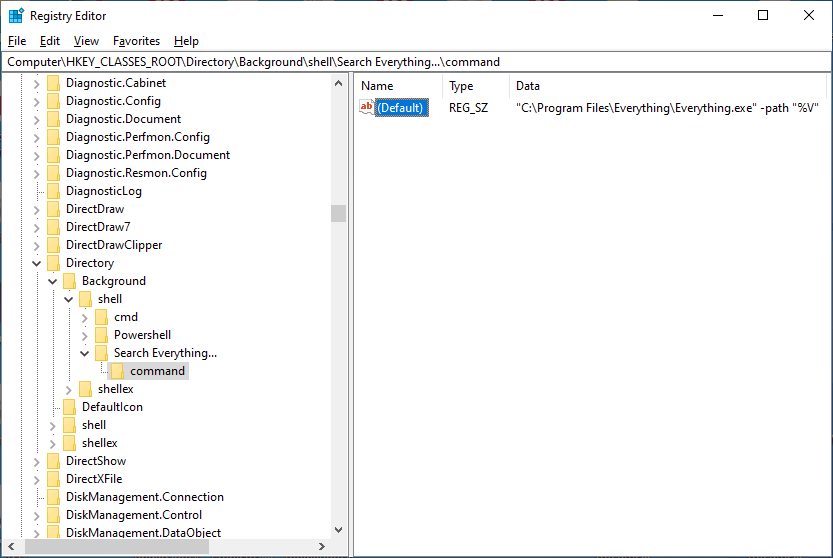
Task: Expand the Powershell key
Action: 84,336
